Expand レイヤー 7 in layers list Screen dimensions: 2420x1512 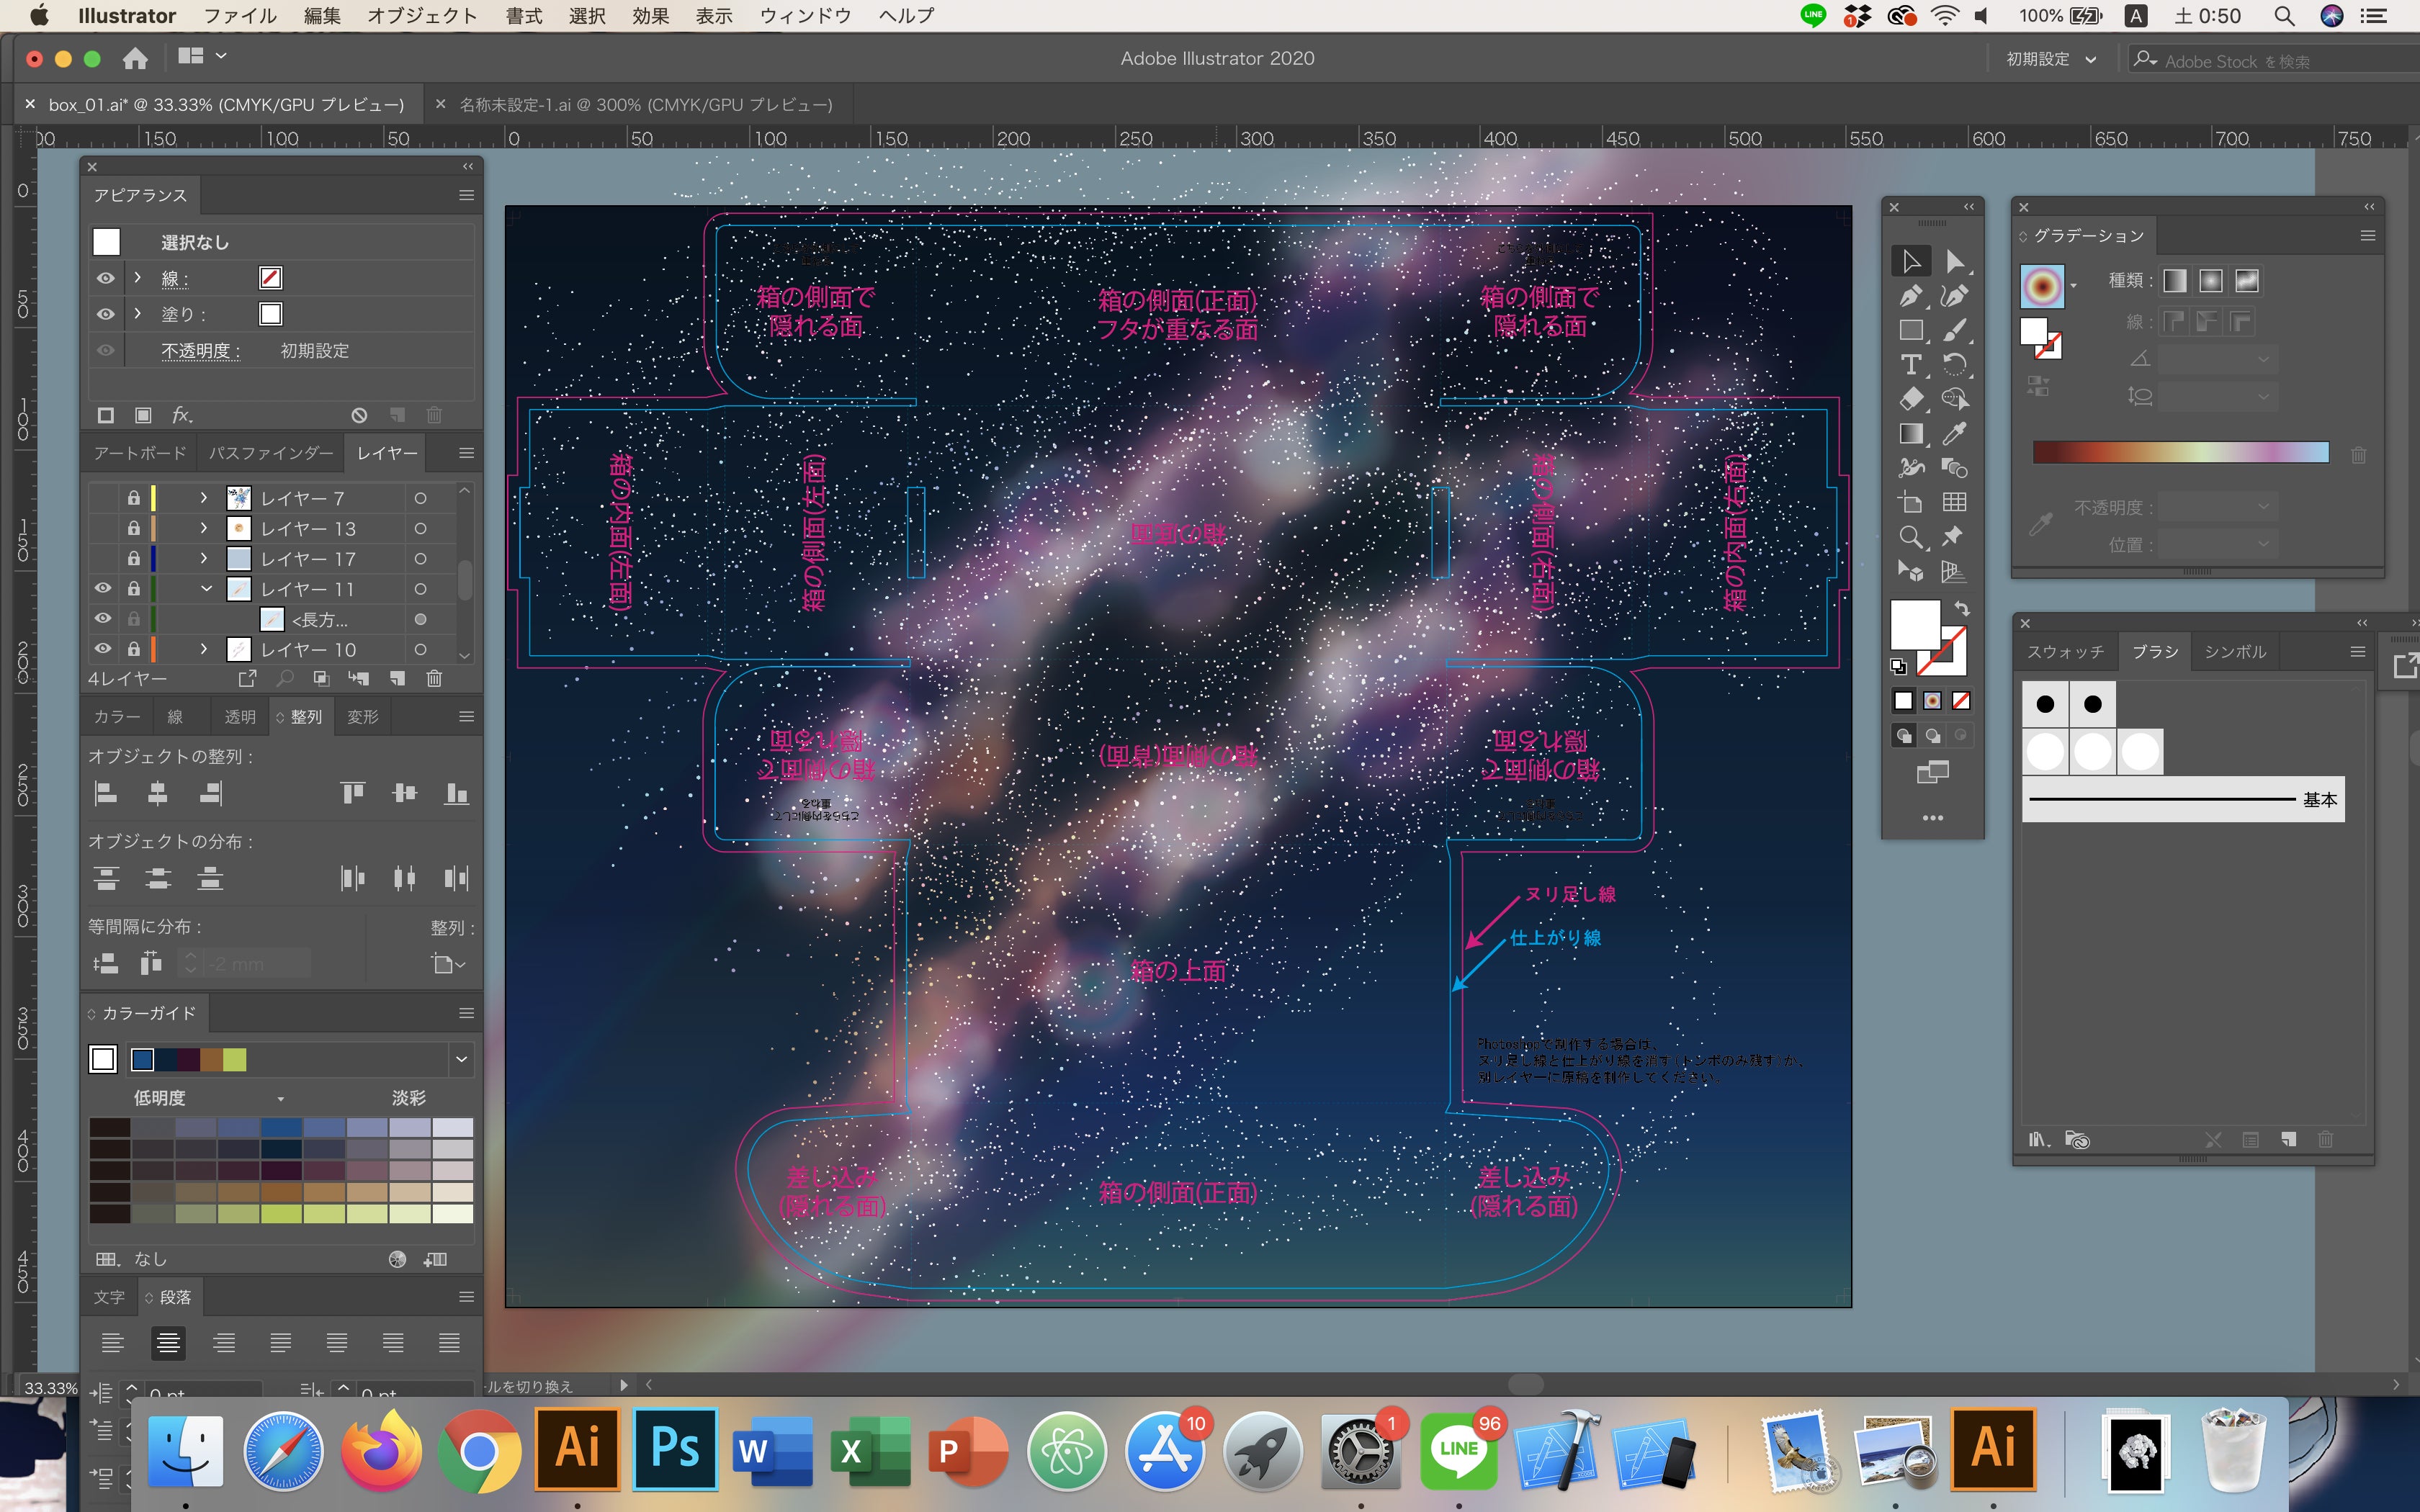tap(204, 498)
